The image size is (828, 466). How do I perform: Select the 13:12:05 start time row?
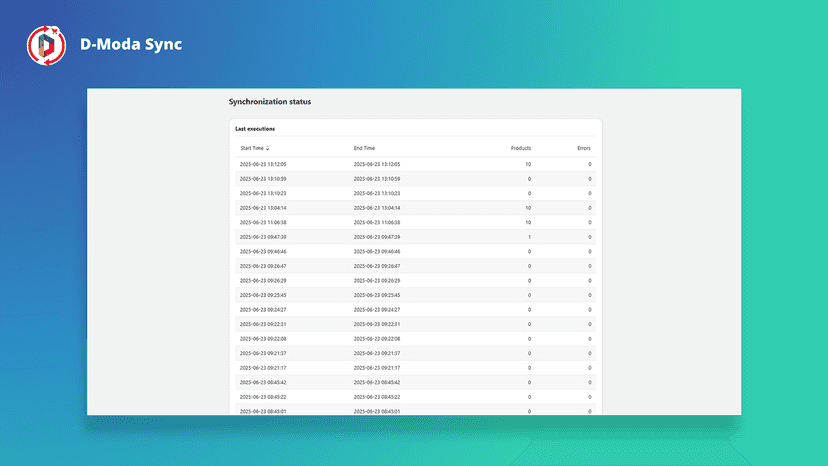[416, 164]
